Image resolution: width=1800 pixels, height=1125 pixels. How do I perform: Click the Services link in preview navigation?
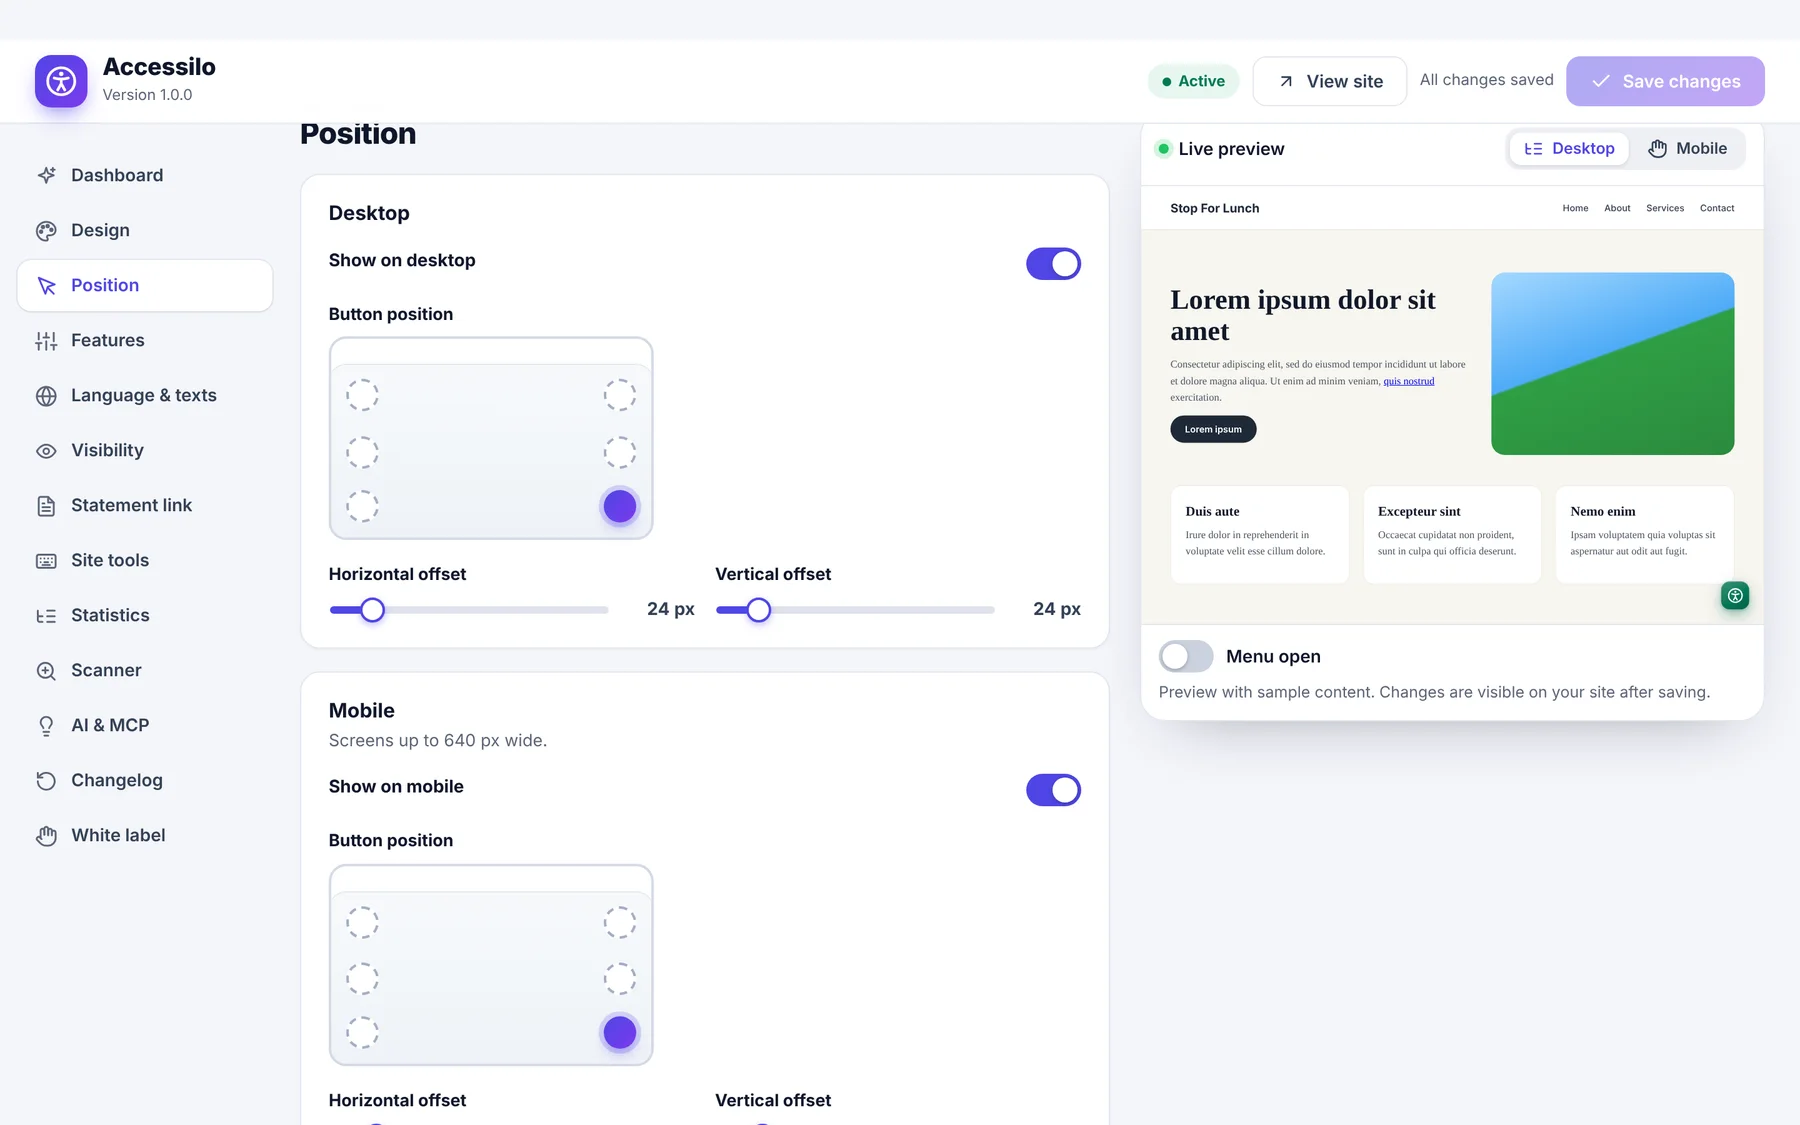(x=1665, y=208)
